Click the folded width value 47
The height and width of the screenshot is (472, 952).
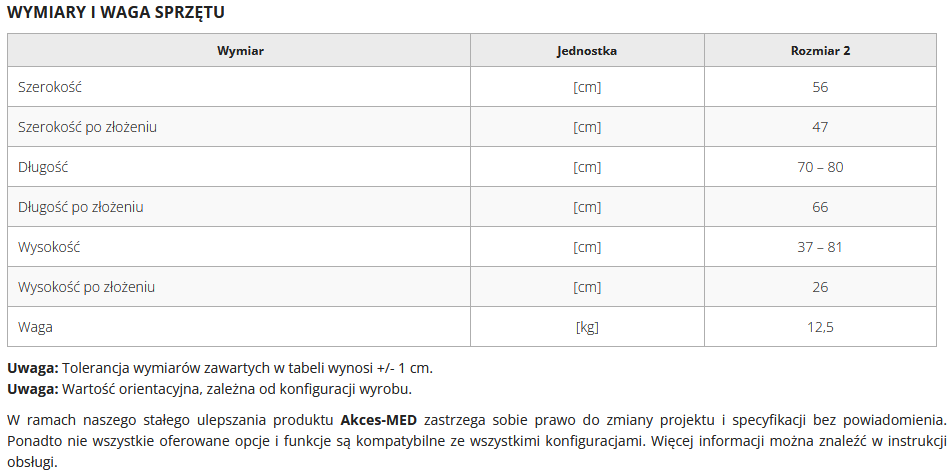coord(820,127)
